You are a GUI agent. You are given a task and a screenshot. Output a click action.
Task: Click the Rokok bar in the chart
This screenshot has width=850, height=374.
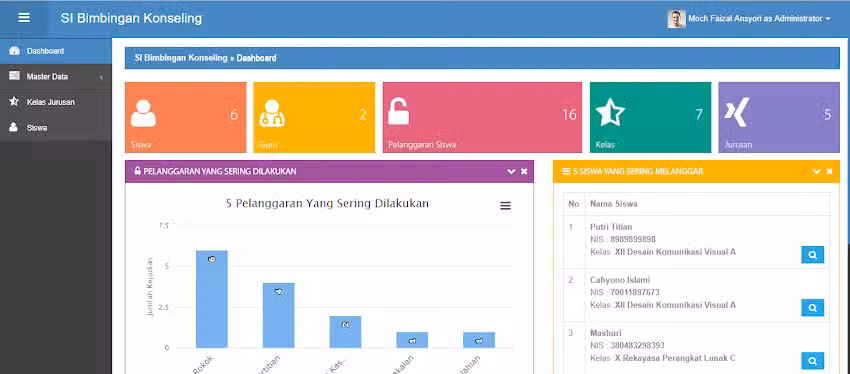(211, 299)
